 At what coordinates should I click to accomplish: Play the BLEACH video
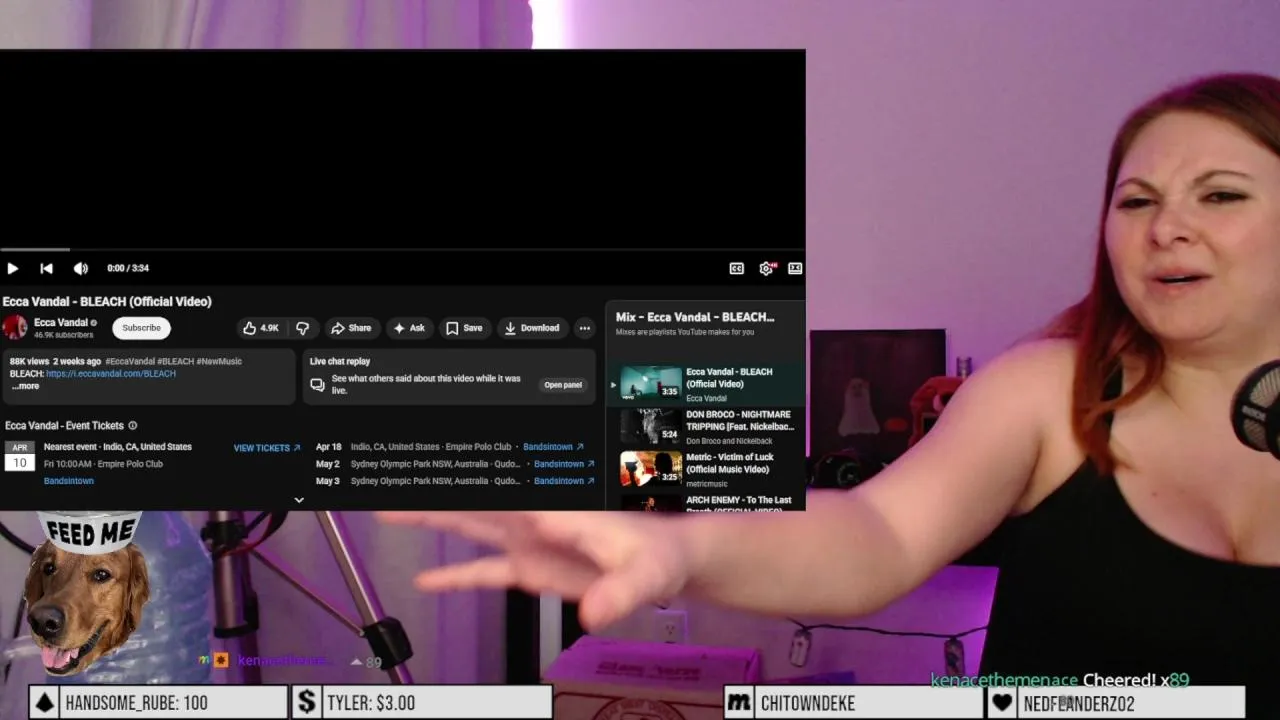pos(12,268)
